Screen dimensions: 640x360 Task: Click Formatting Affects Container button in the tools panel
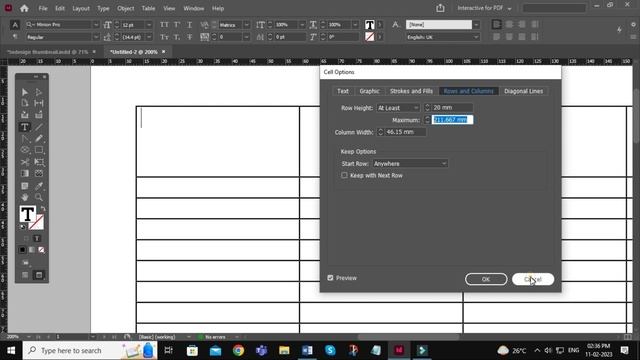click(x=26, y=238)
